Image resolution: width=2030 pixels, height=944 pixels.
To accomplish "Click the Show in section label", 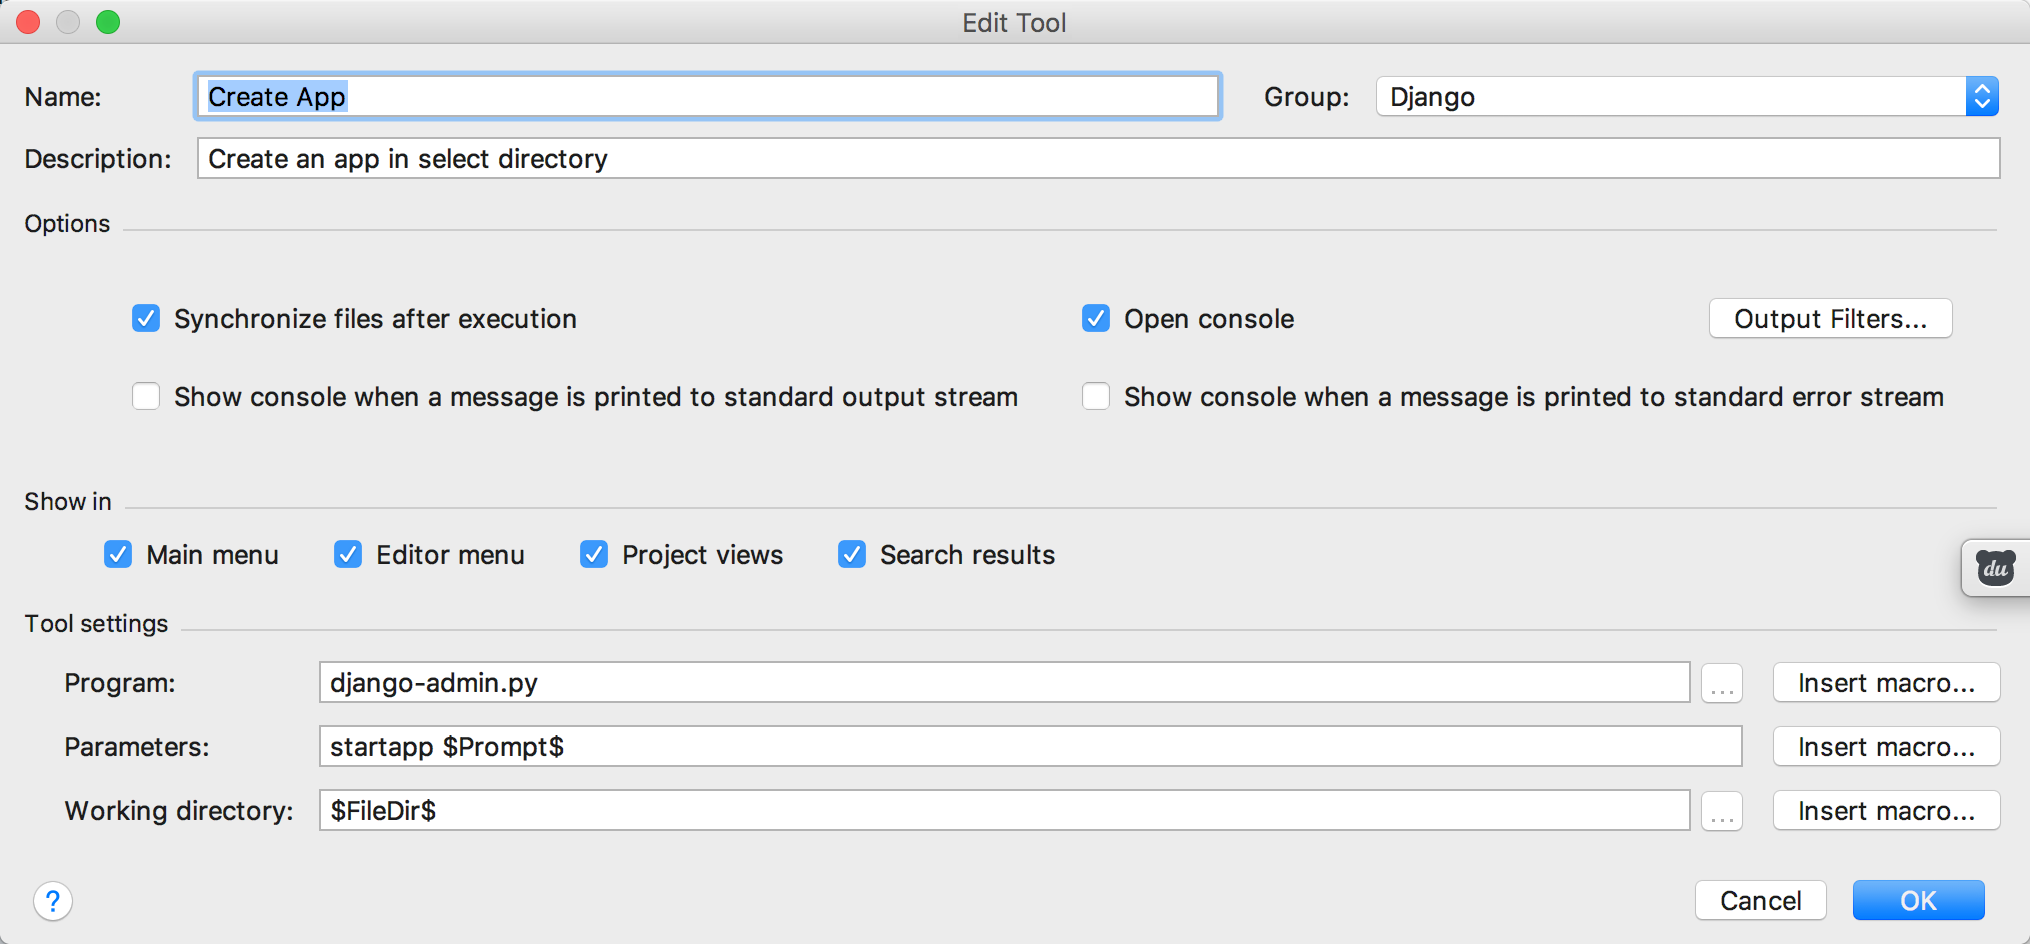I will click(68, 502).
